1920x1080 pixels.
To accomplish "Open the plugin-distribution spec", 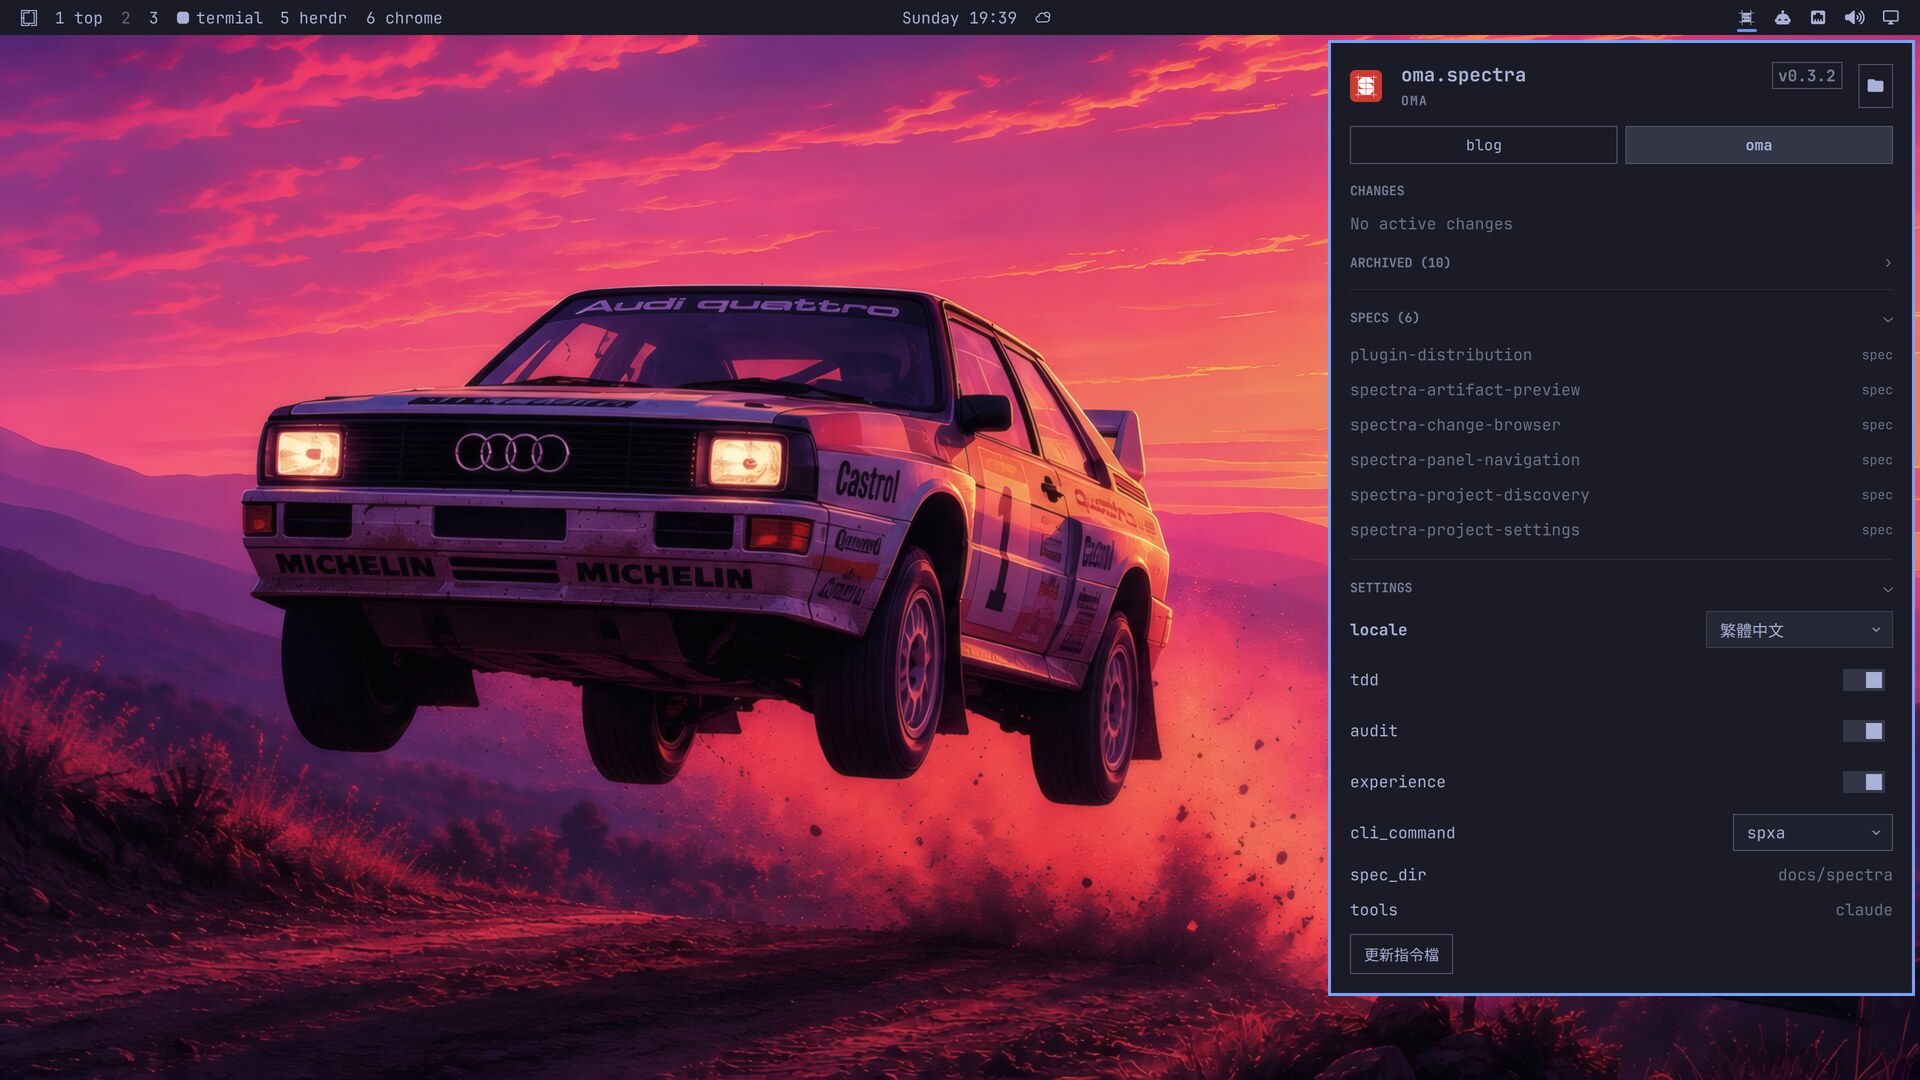I will point(1621,355).
